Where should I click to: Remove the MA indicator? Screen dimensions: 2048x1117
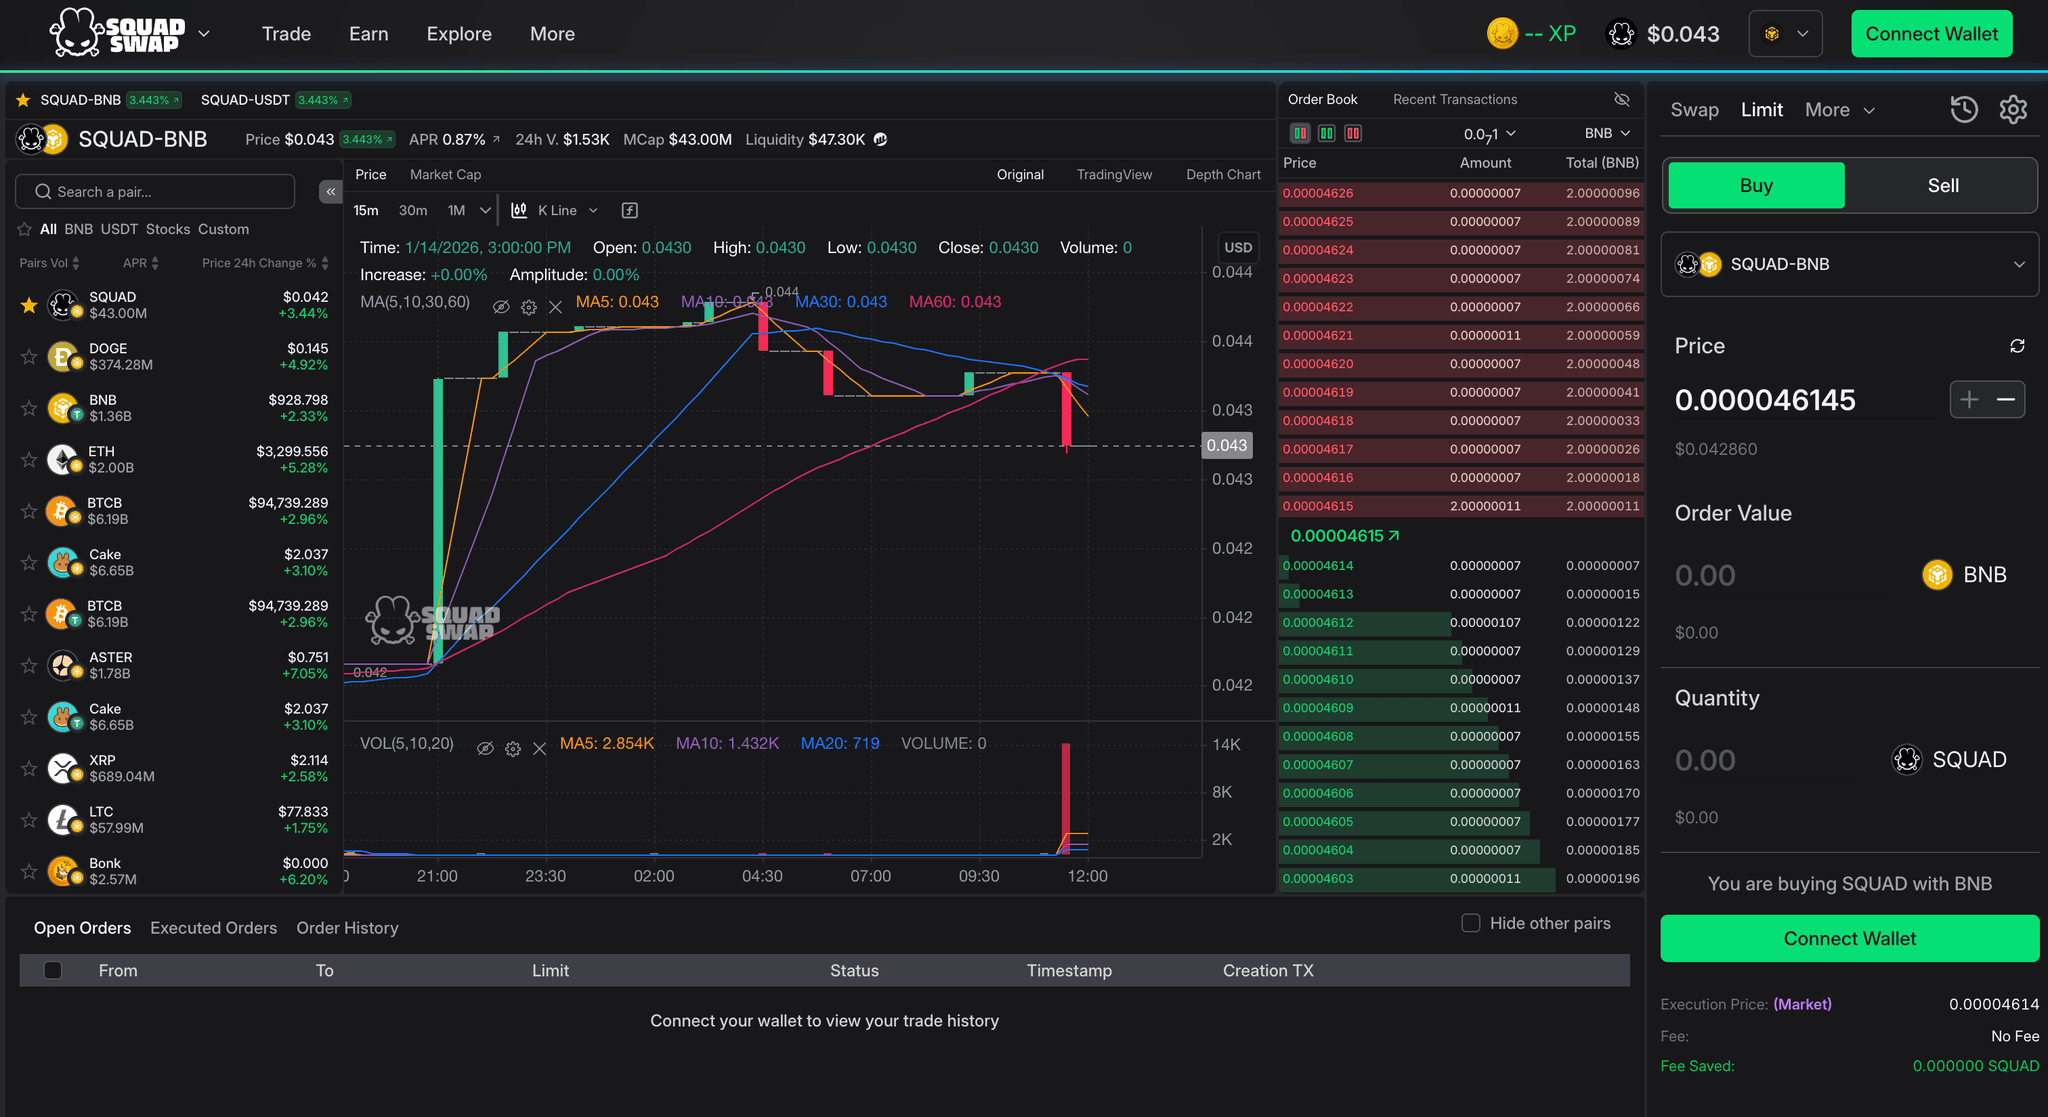[x=555, y=307]
